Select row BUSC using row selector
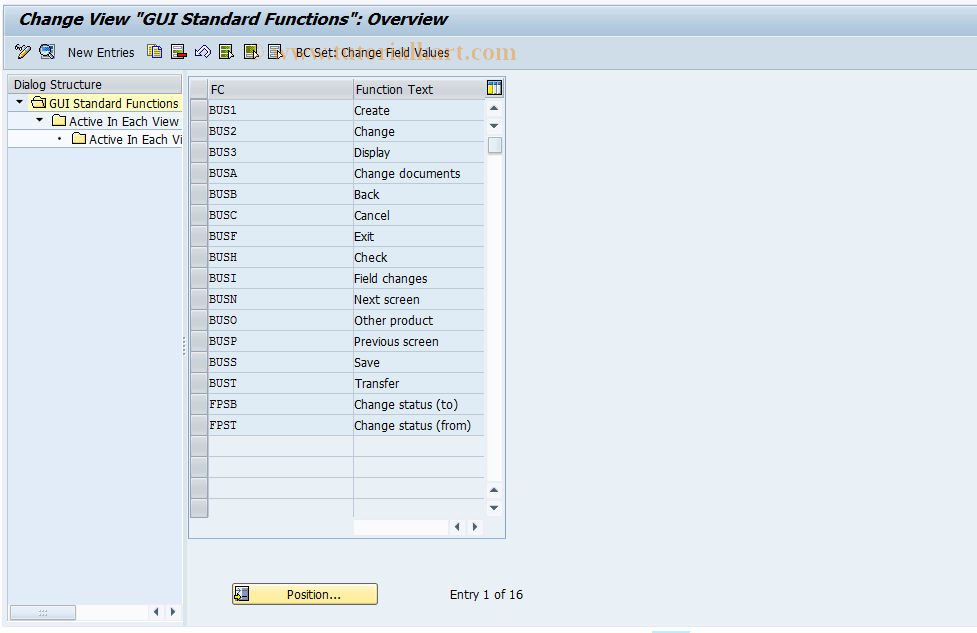 pyautogui.click(x=199, y=215)
